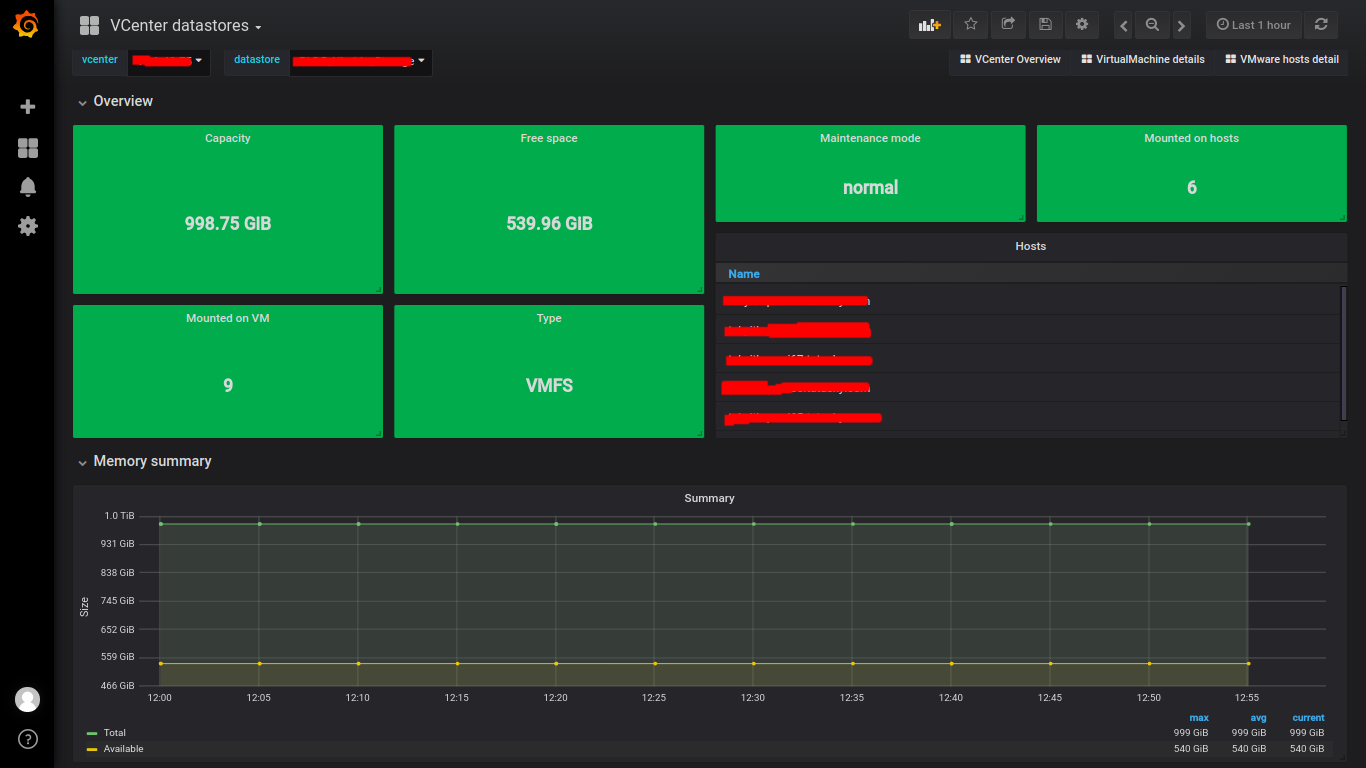Click the Maintenance mode panel title
Viewport: 1366px width, 768px height.
pyautogui.click(x=870, y=138)
